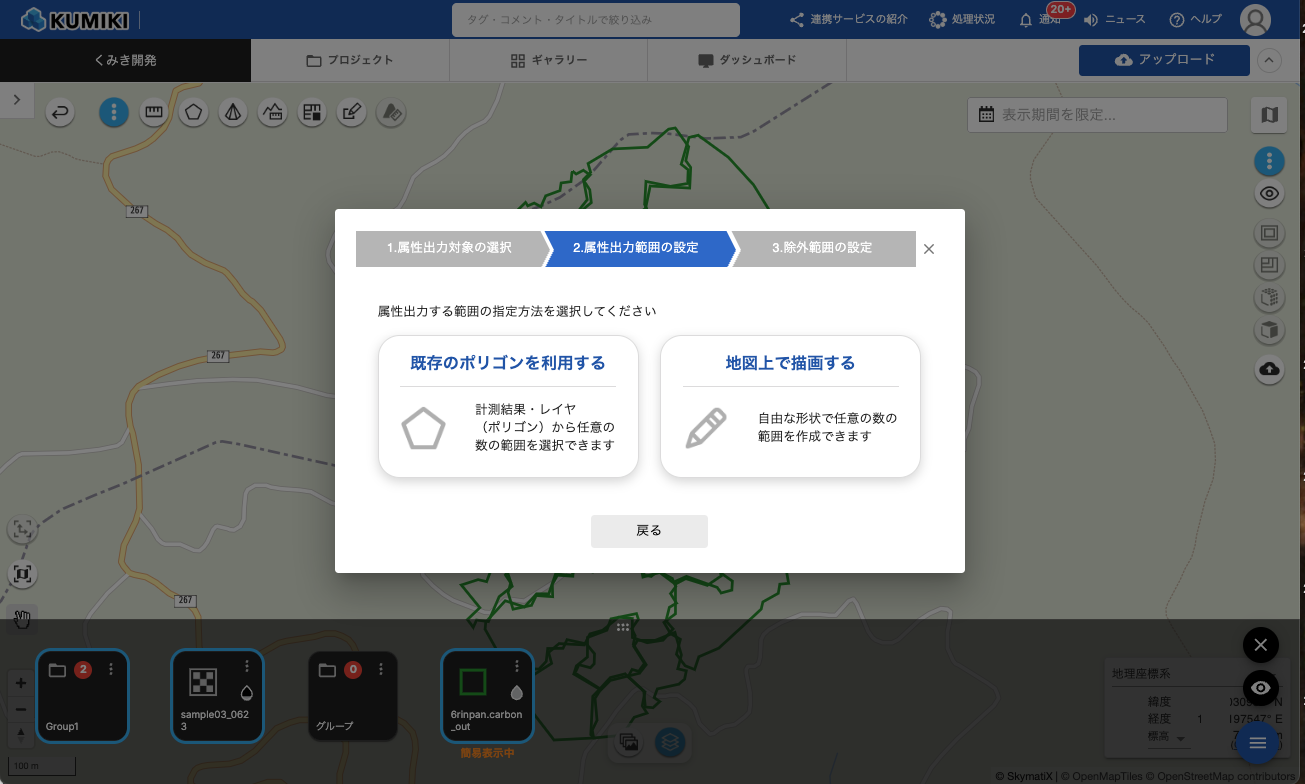The height and width of the screenshot is (784, 1305).
Task: Switch to the ギャラリー tab
Action: point(548,60)
